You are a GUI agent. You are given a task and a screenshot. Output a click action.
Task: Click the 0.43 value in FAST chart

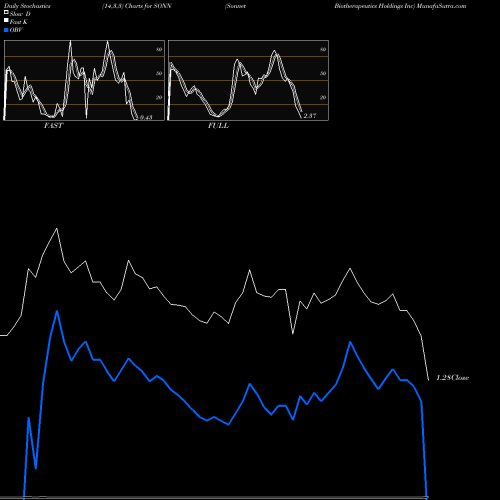click(x=146, y=117)
